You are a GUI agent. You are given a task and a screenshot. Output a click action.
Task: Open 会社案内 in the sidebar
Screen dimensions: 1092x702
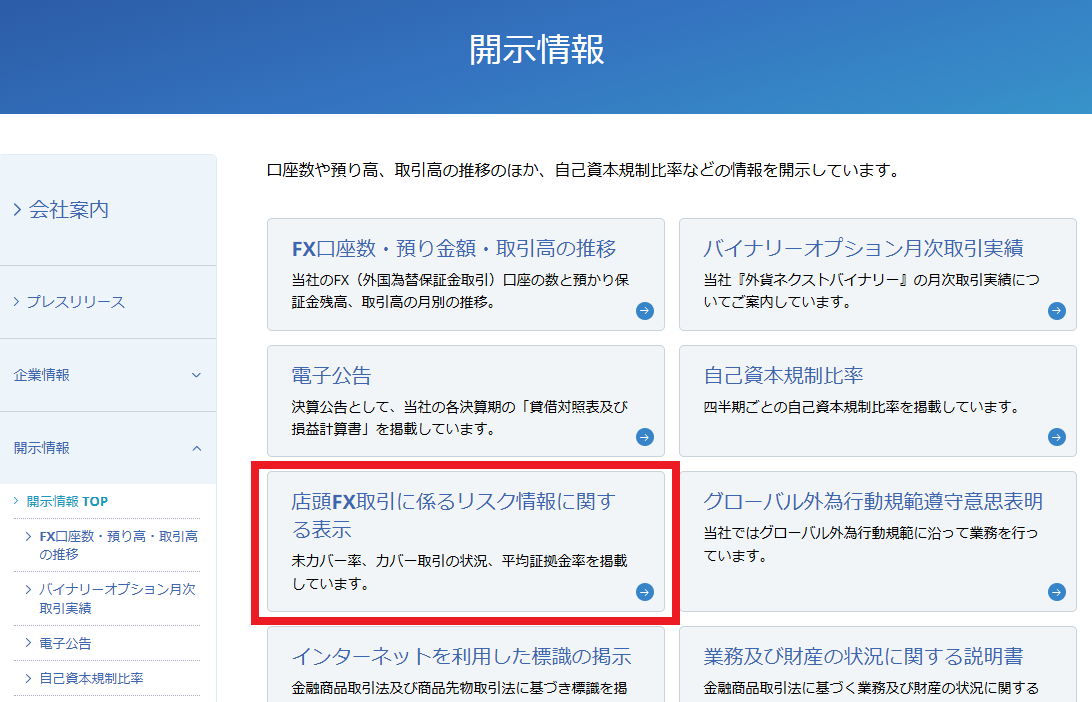pyautogui.click(x=68, y=210)
